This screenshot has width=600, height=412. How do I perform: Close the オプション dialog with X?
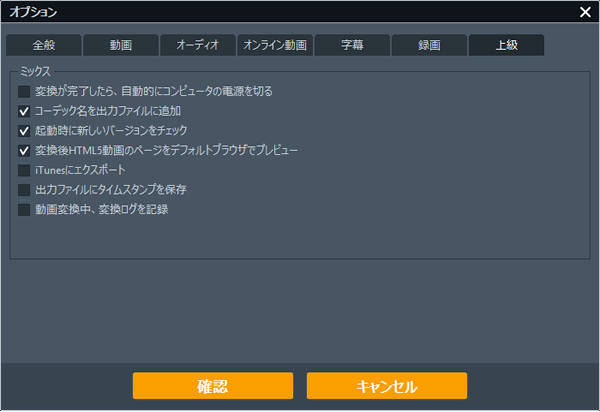pos(585,12)
